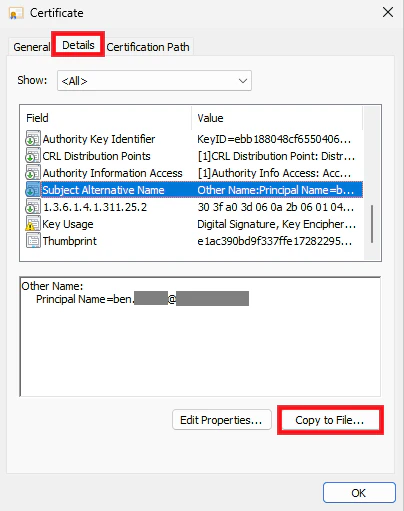Switch to the Details tab

tap(78, 45)
